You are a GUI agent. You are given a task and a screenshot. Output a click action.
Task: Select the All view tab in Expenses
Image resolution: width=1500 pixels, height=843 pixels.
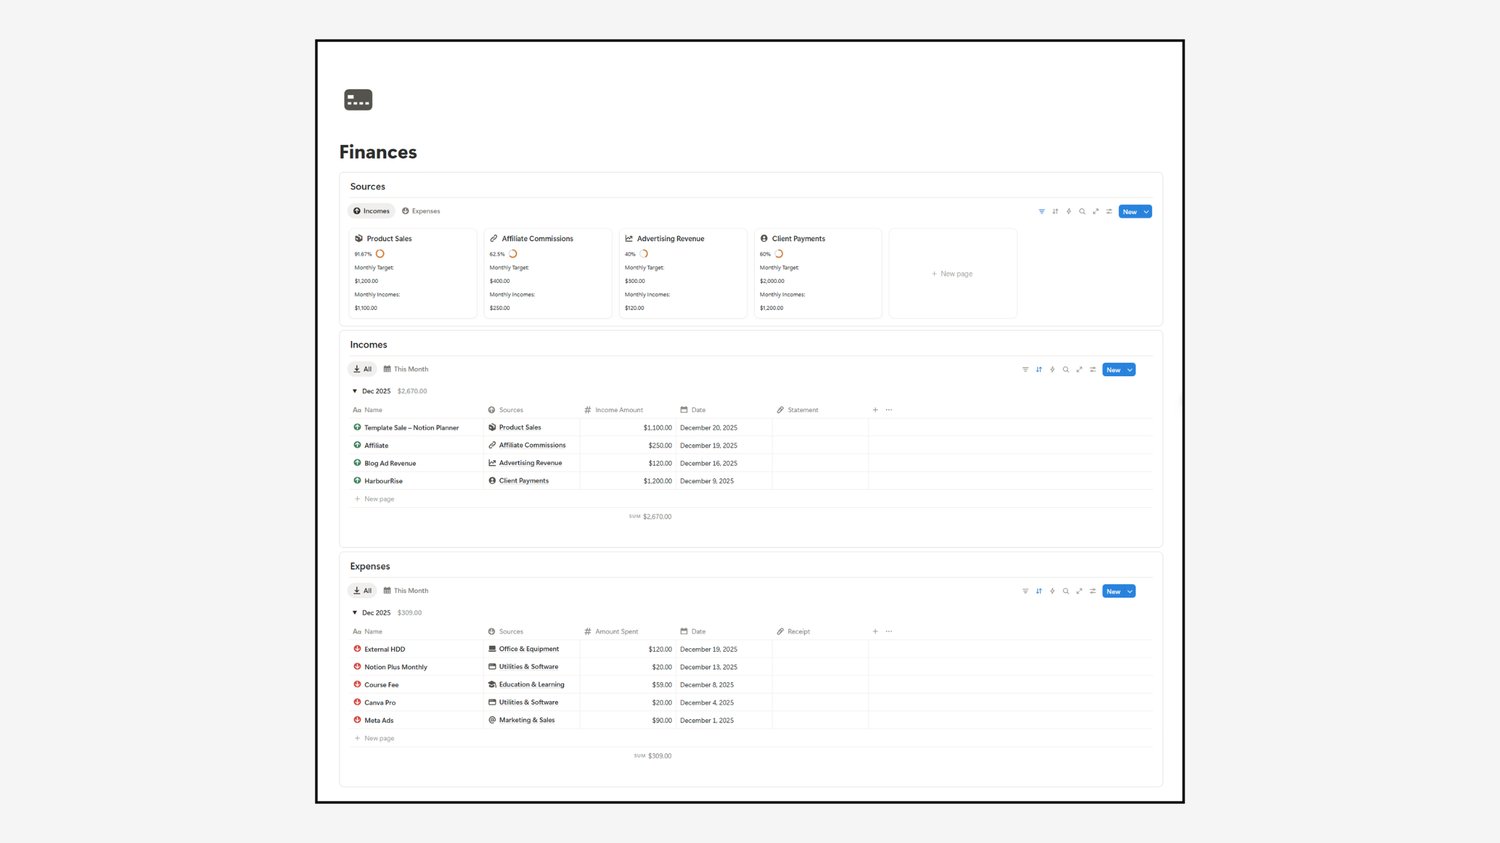(362, 591)
